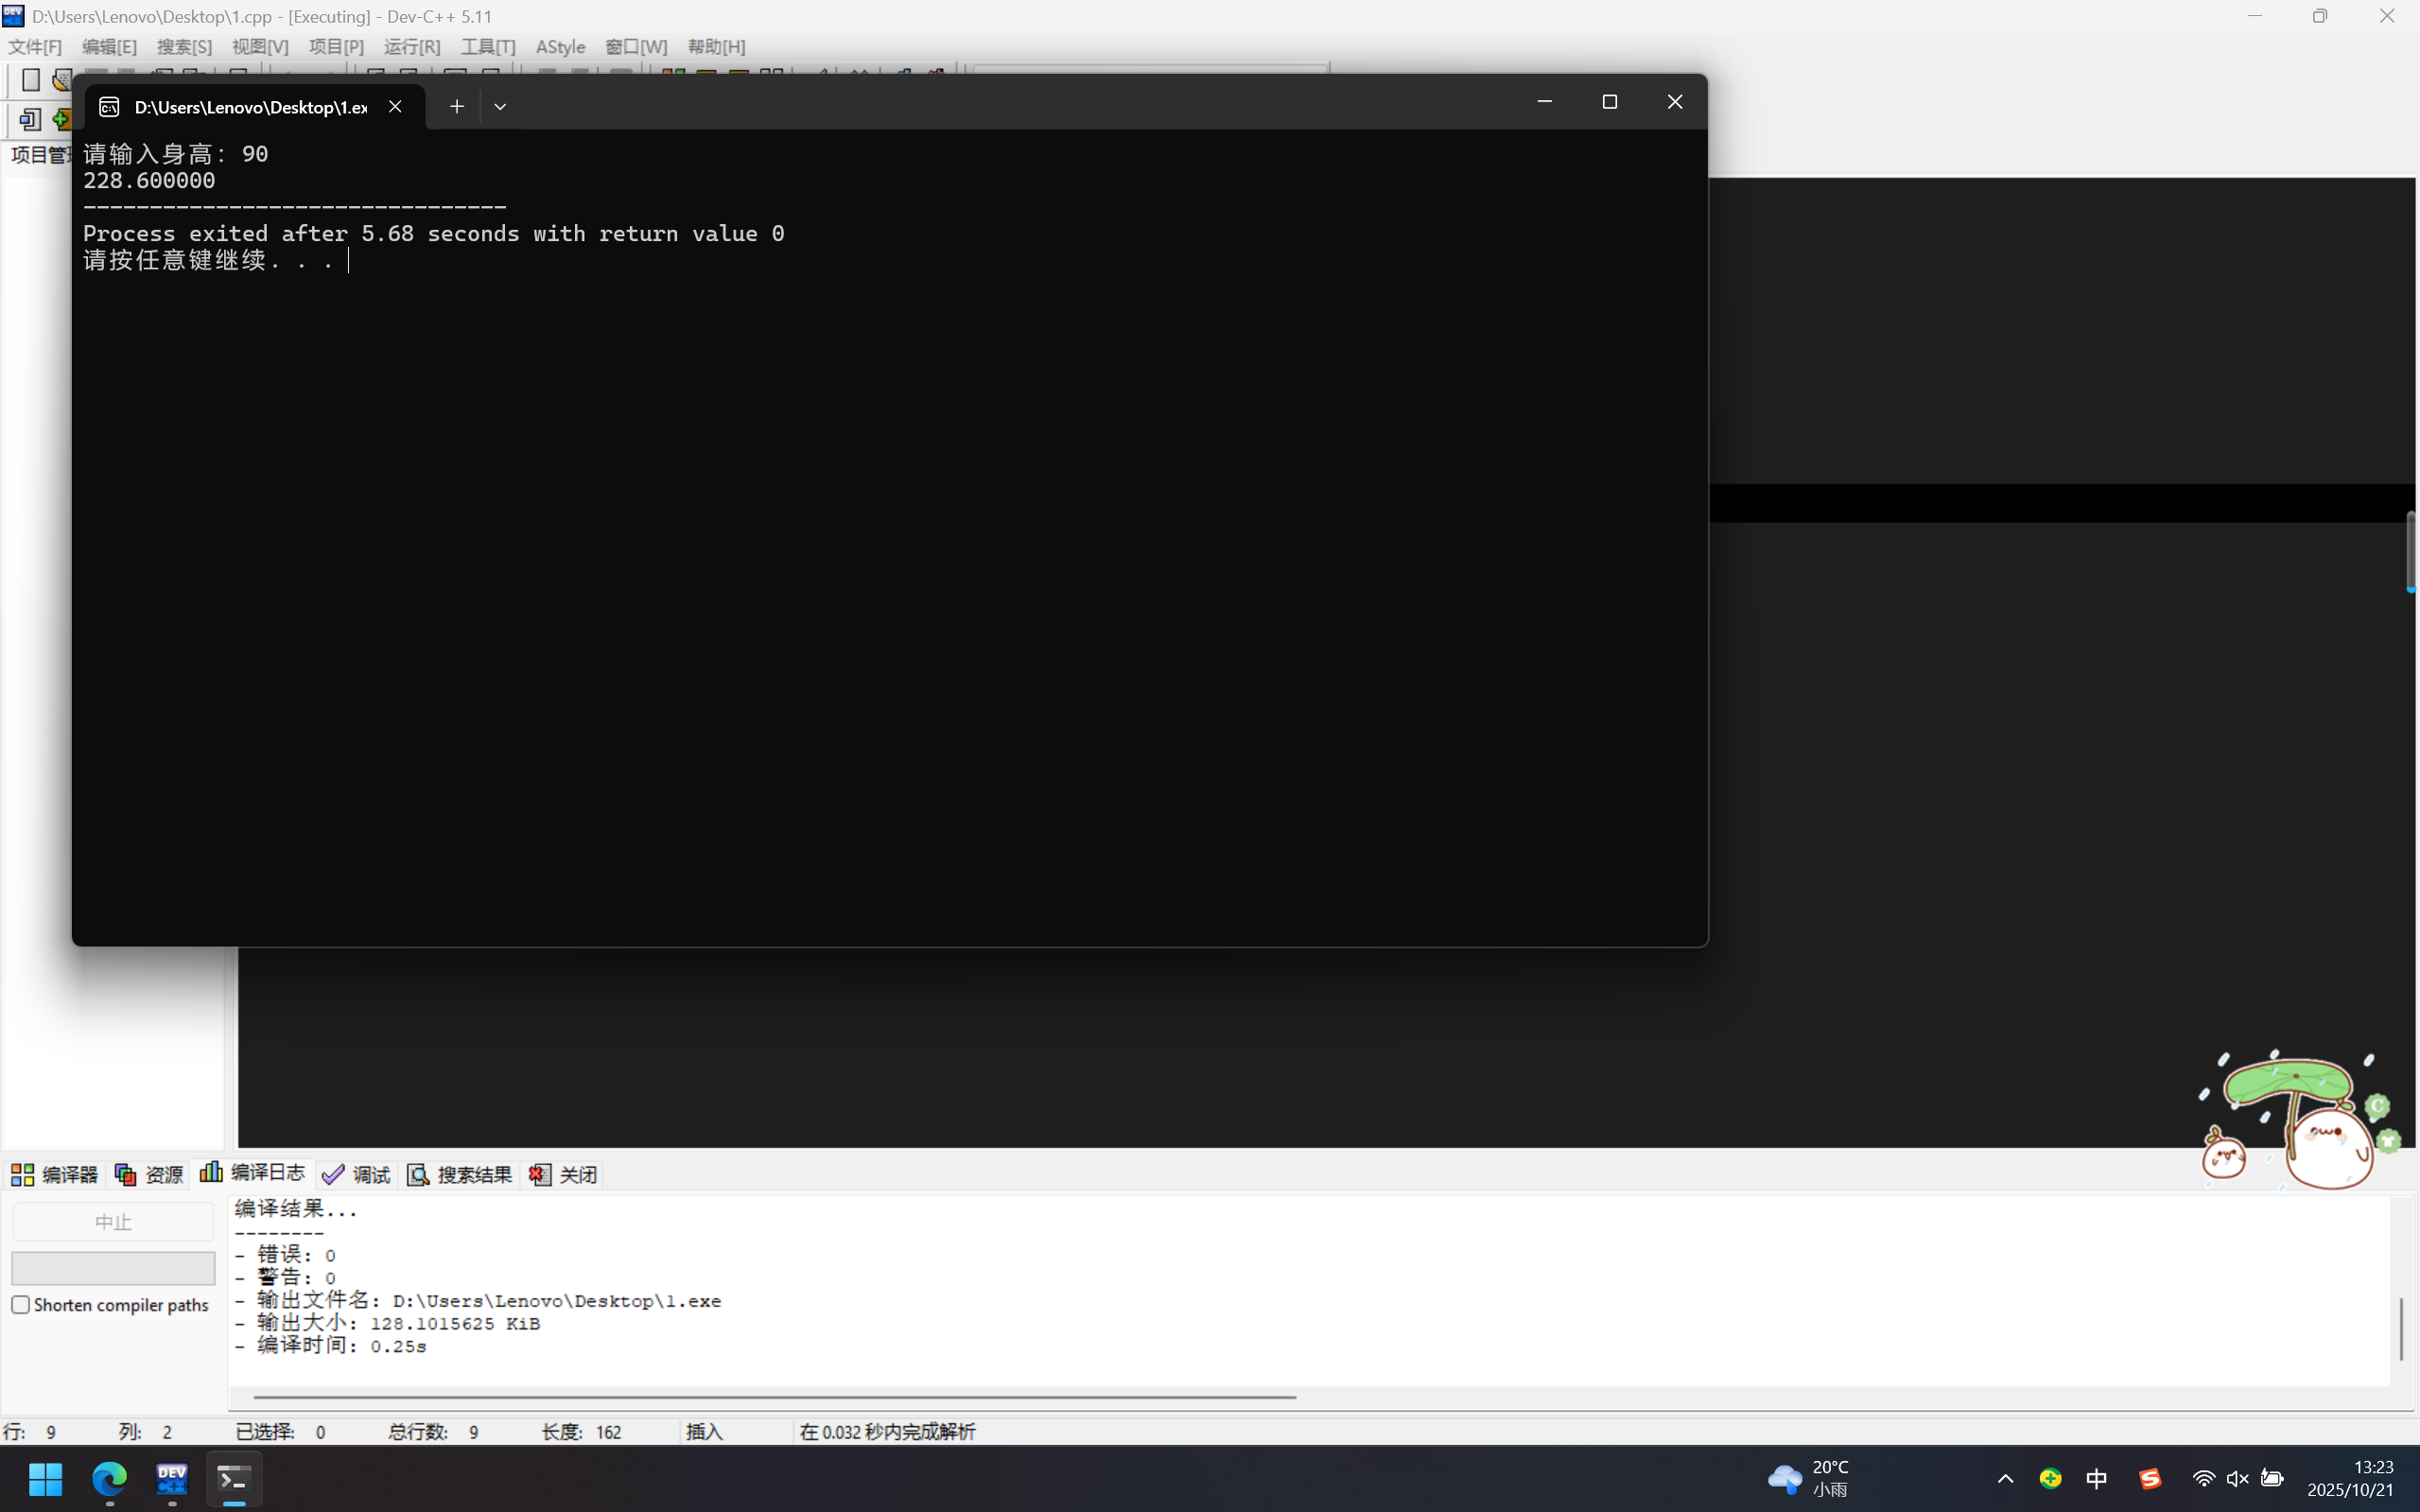The height and width of the screenshot is (1512, 2420).
Task: Click the 中止 (Abort) button
Action: point(113,1222)
